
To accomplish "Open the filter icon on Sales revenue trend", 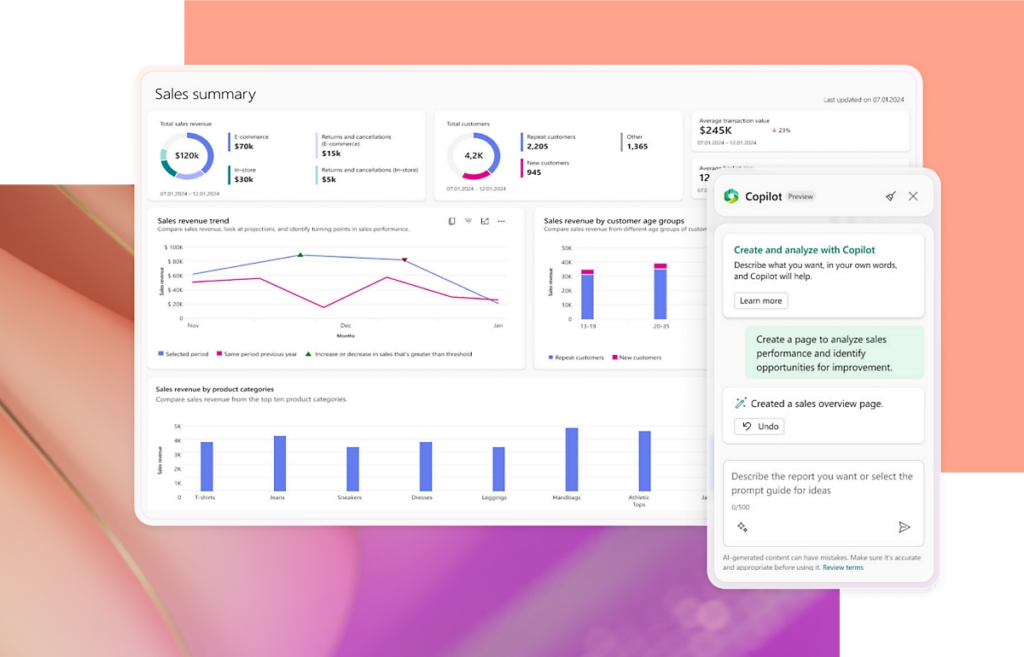I will coord(468,221).
